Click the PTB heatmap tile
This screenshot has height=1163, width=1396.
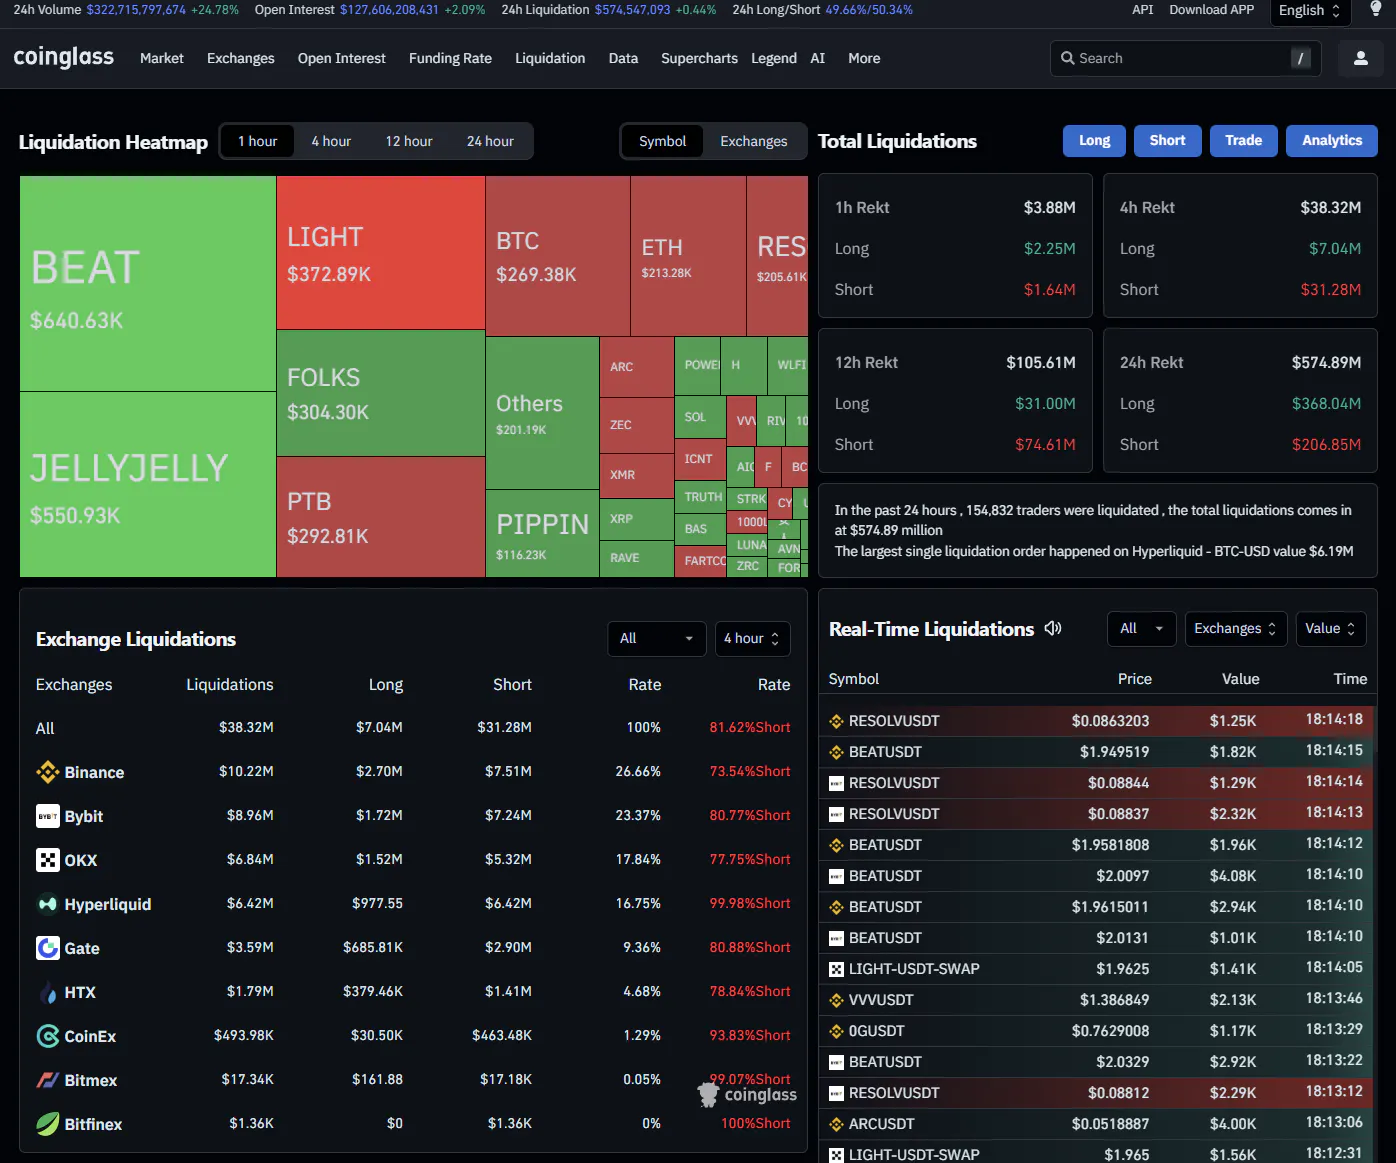[x=381, y=517]
